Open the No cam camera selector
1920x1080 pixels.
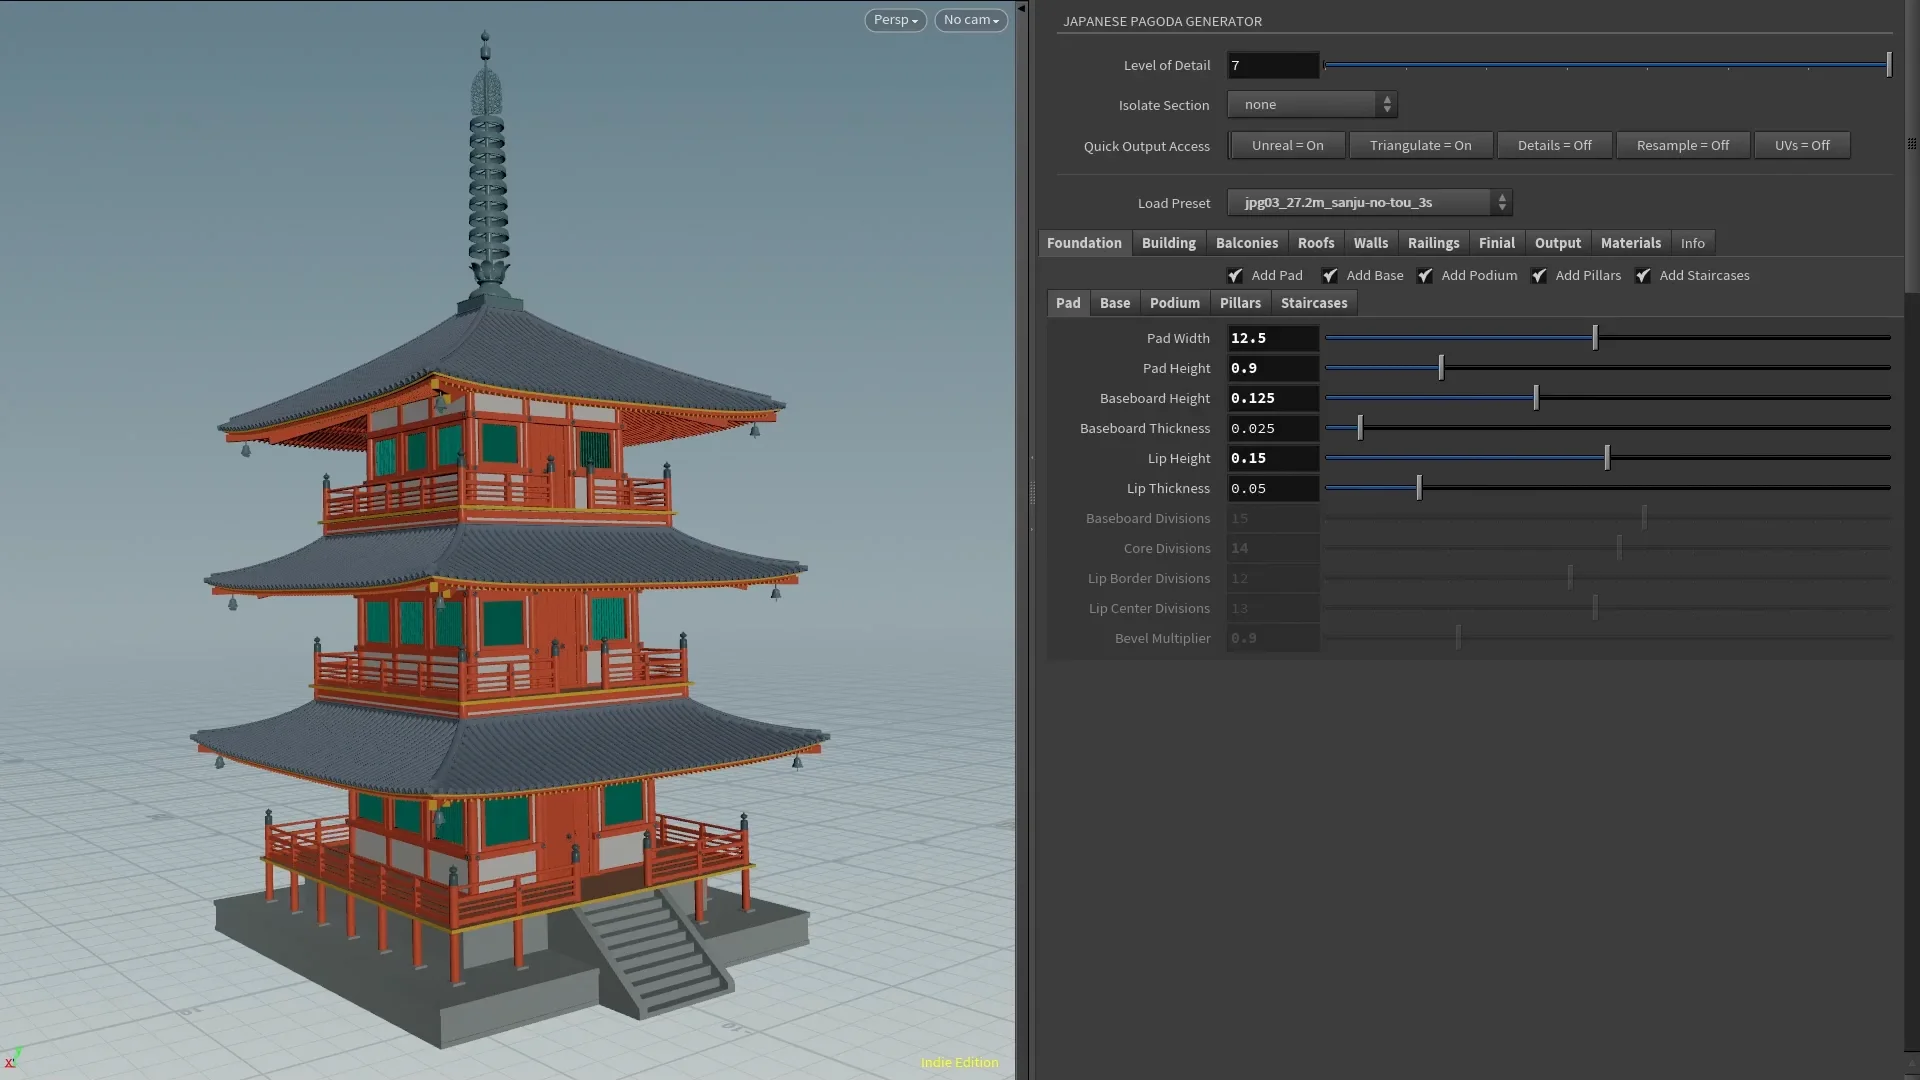969,20
